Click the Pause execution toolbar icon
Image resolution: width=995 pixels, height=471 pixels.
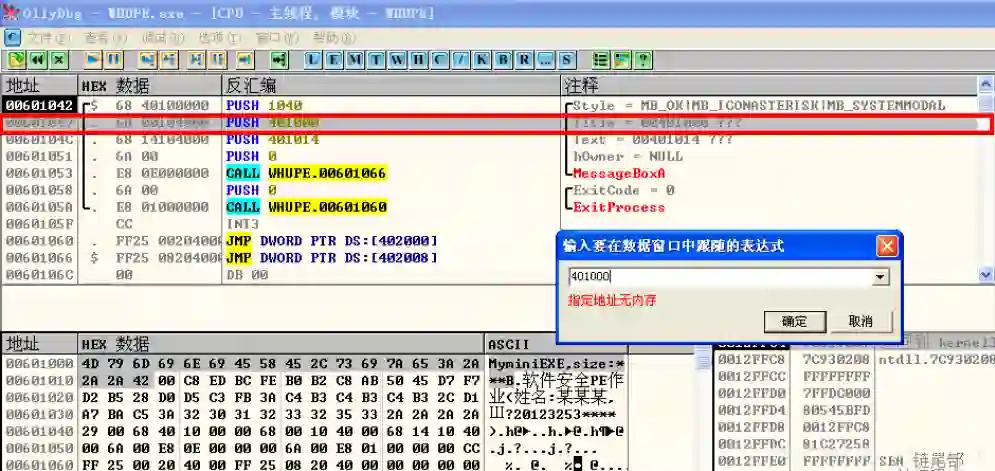[114, 60]
